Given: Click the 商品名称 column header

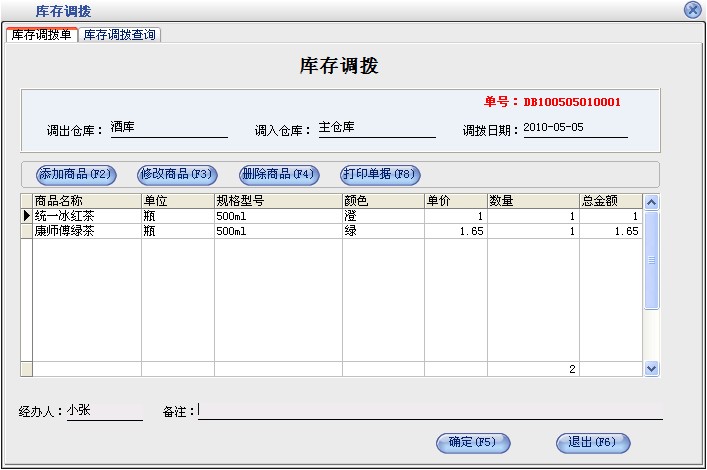Looking at the screenshot, I should click(x=86, y=201).
